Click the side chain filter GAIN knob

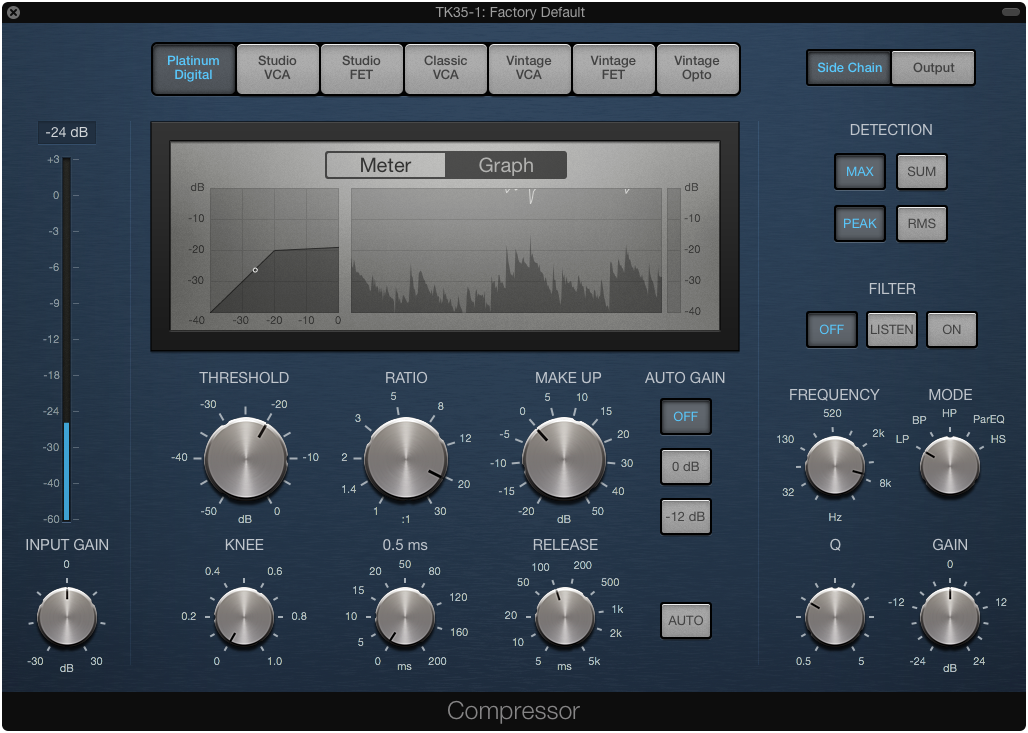coord(950,616)
